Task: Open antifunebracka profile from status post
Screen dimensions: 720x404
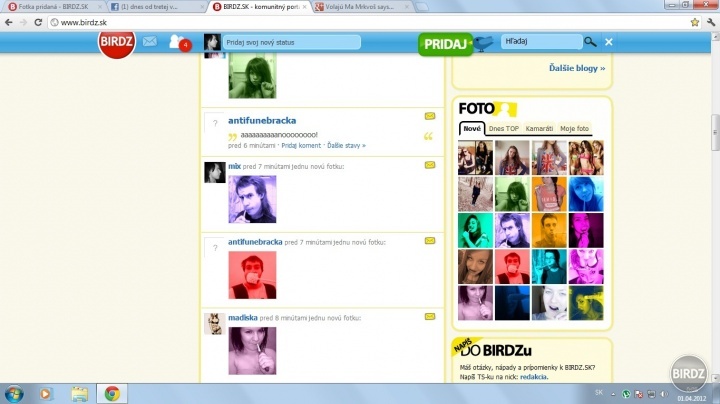Action: [x=262, y=121]
